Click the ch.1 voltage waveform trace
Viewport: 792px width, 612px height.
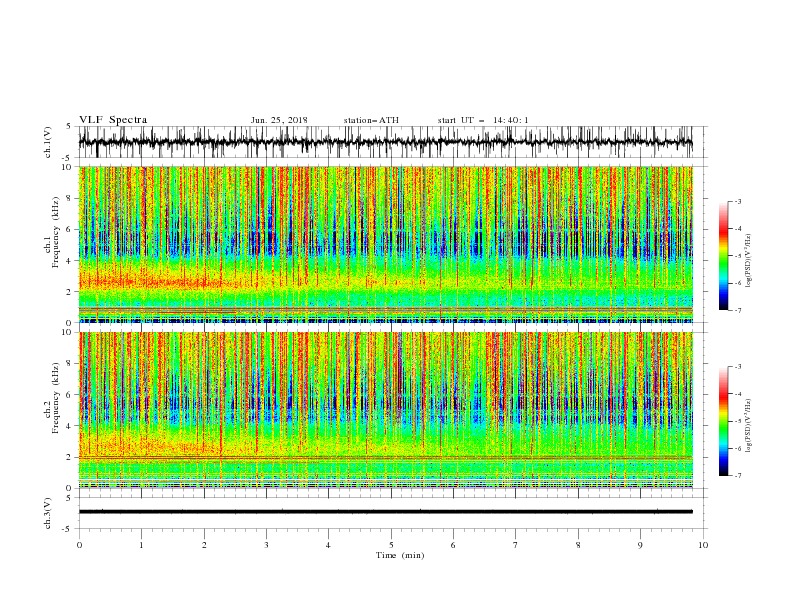385,142
